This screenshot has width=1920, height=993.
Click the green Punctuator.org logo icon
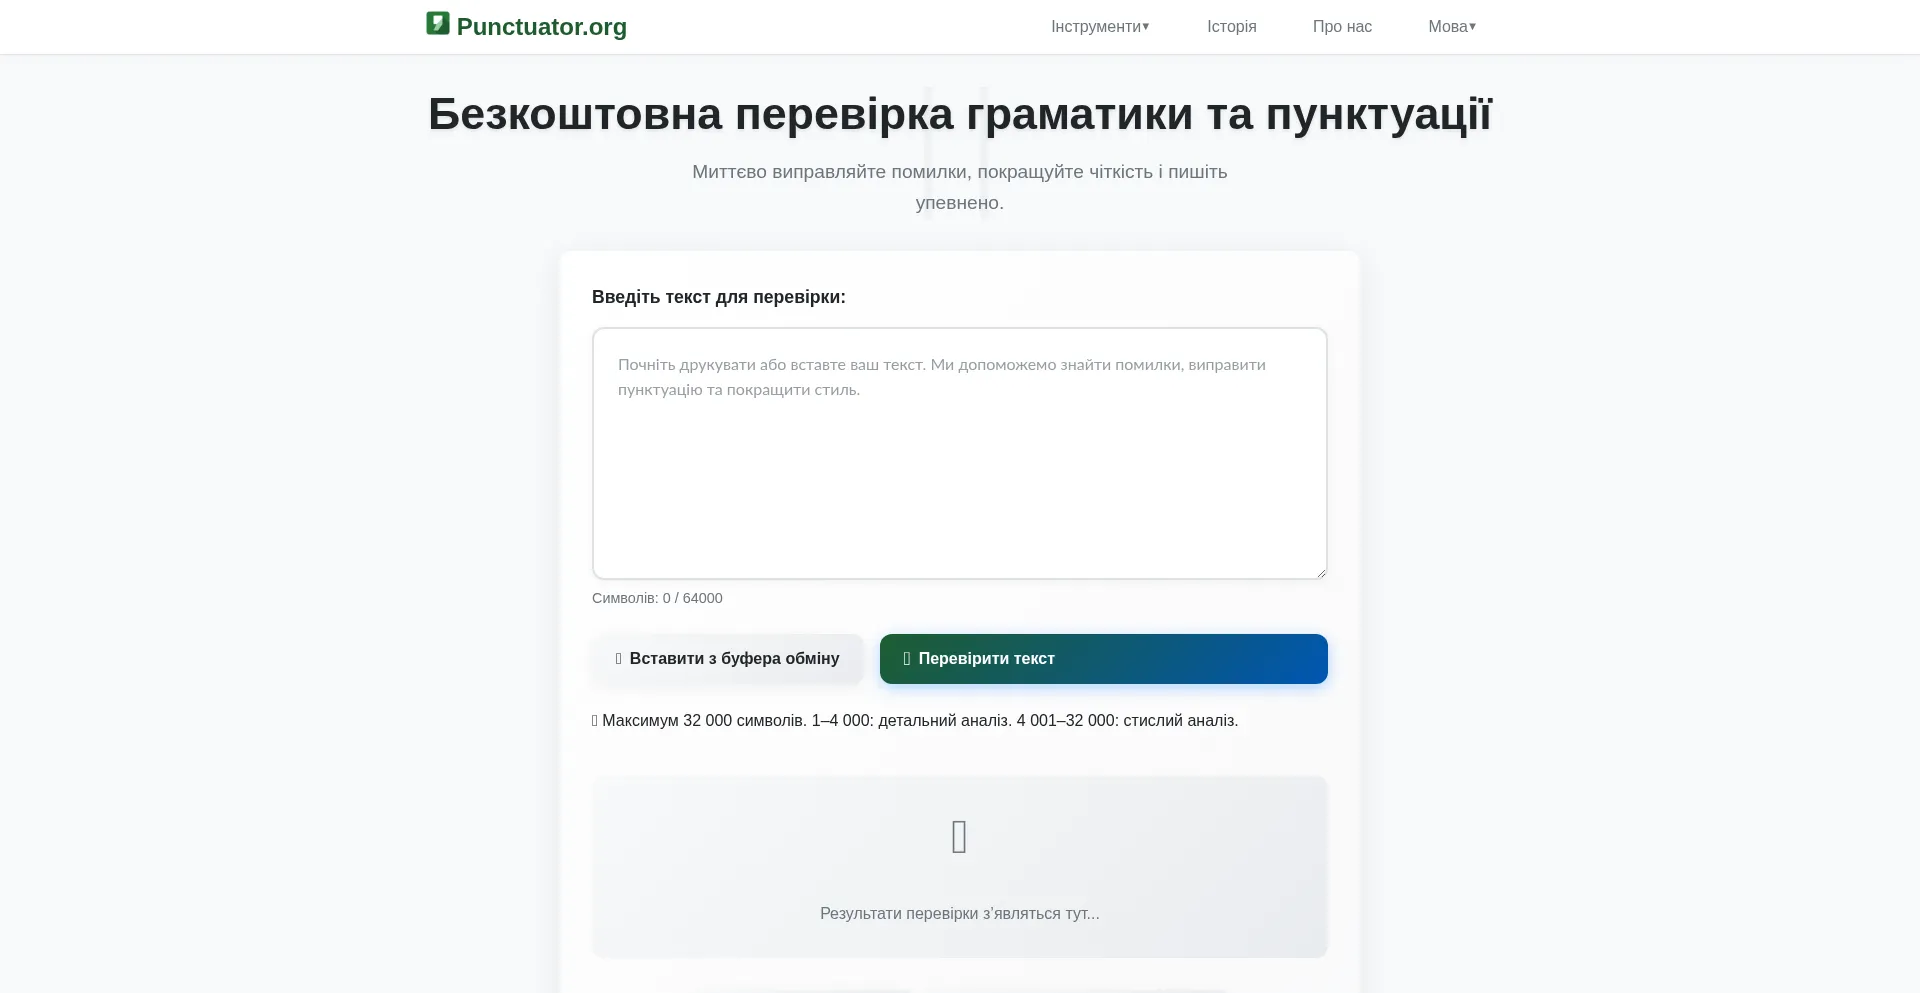click(x=437, y=23)
